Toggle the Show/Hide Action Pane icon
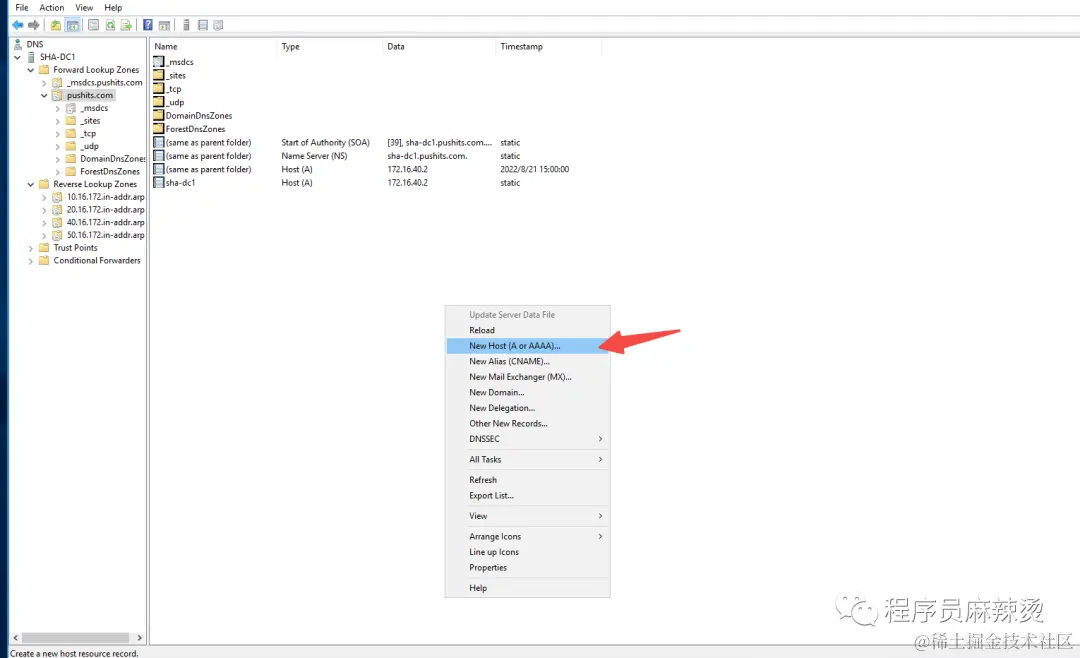The image size is (1080, 658). 164,25
